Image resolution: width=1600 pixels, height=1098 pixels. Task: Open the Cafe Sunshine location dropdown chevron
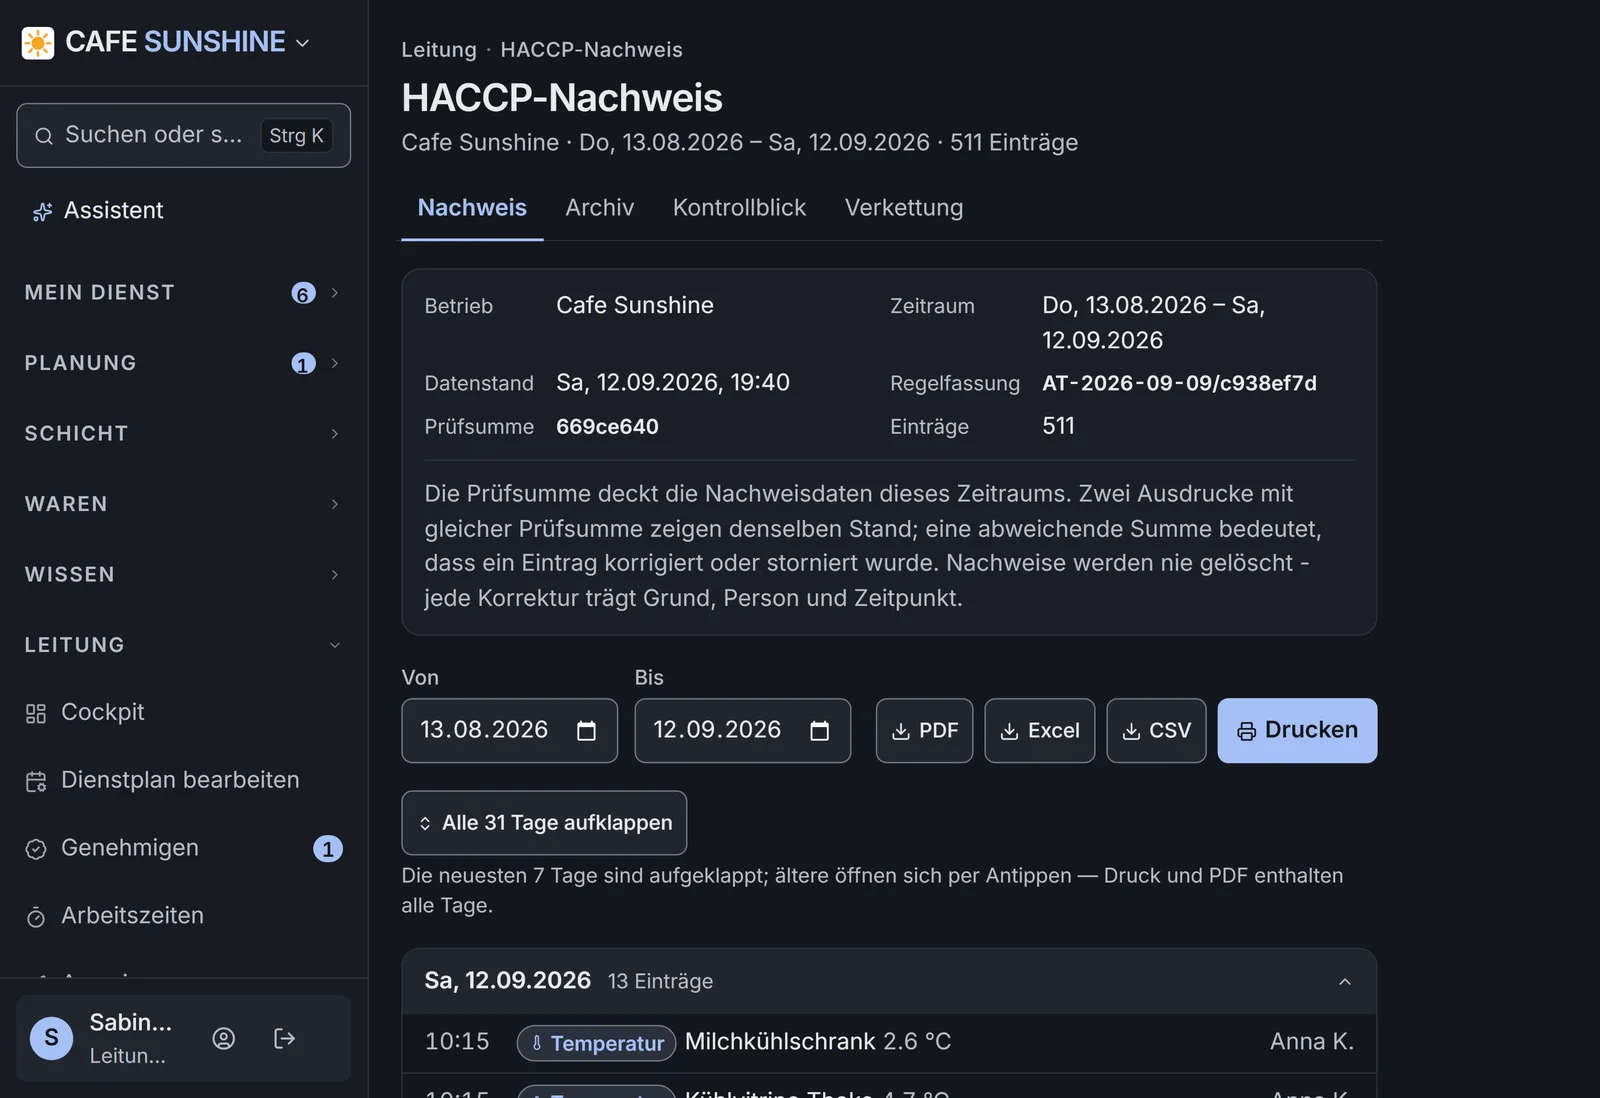(x=302, y=43)
